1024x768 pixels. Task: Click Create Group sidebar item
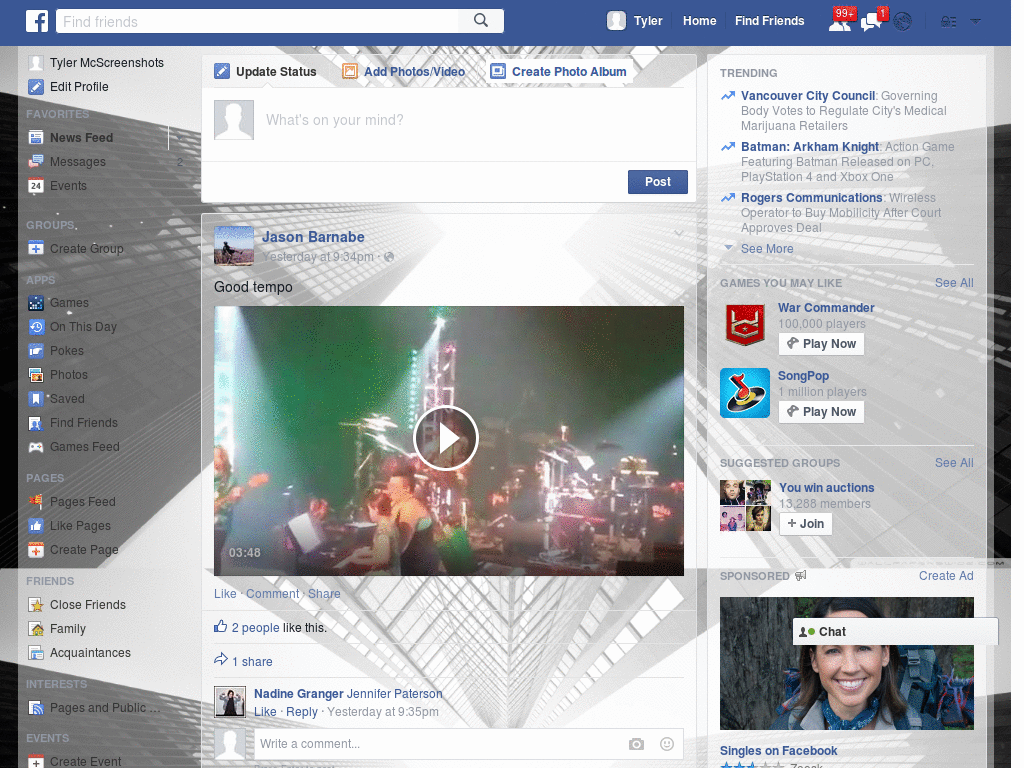[x=86, y=249]
